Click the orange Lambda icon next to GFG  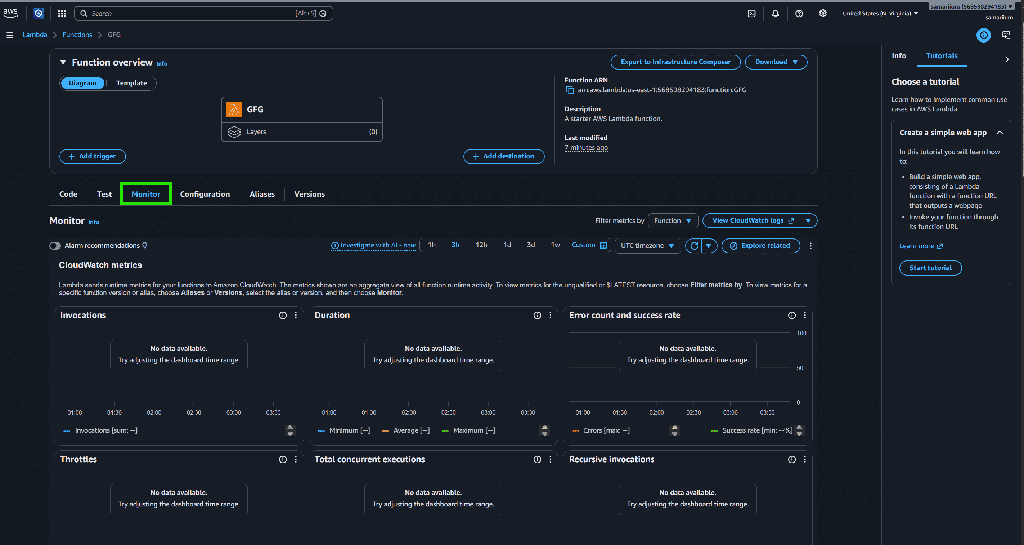pyautogui.click(x=234, y=109)
